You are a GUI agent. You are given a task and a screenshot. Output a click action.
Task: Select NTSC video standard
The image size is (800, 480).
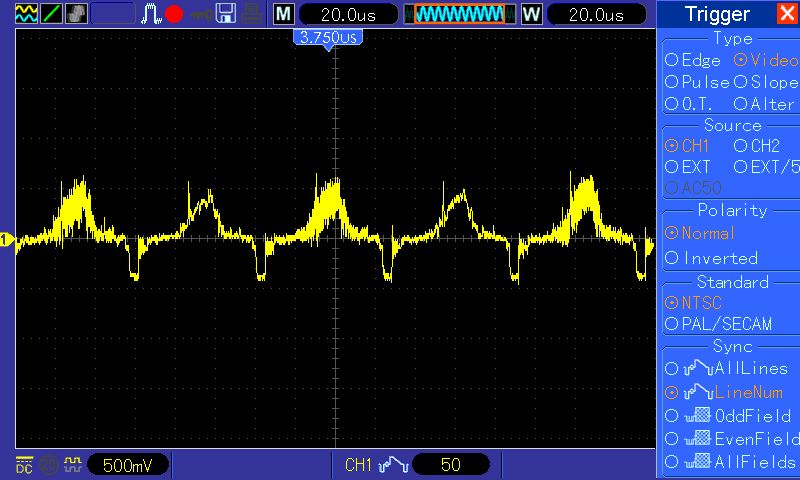click(x=693, y=303)
